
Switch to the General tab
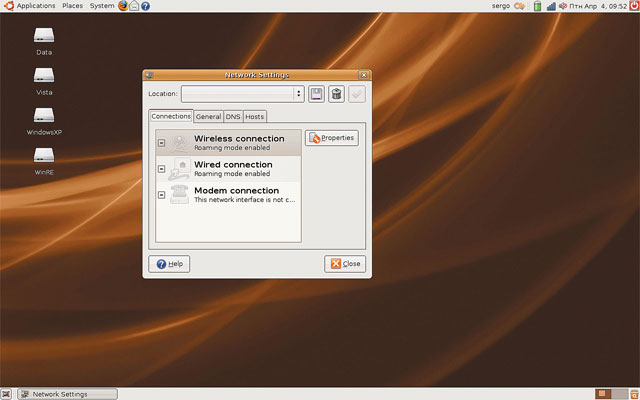[208, 117]
